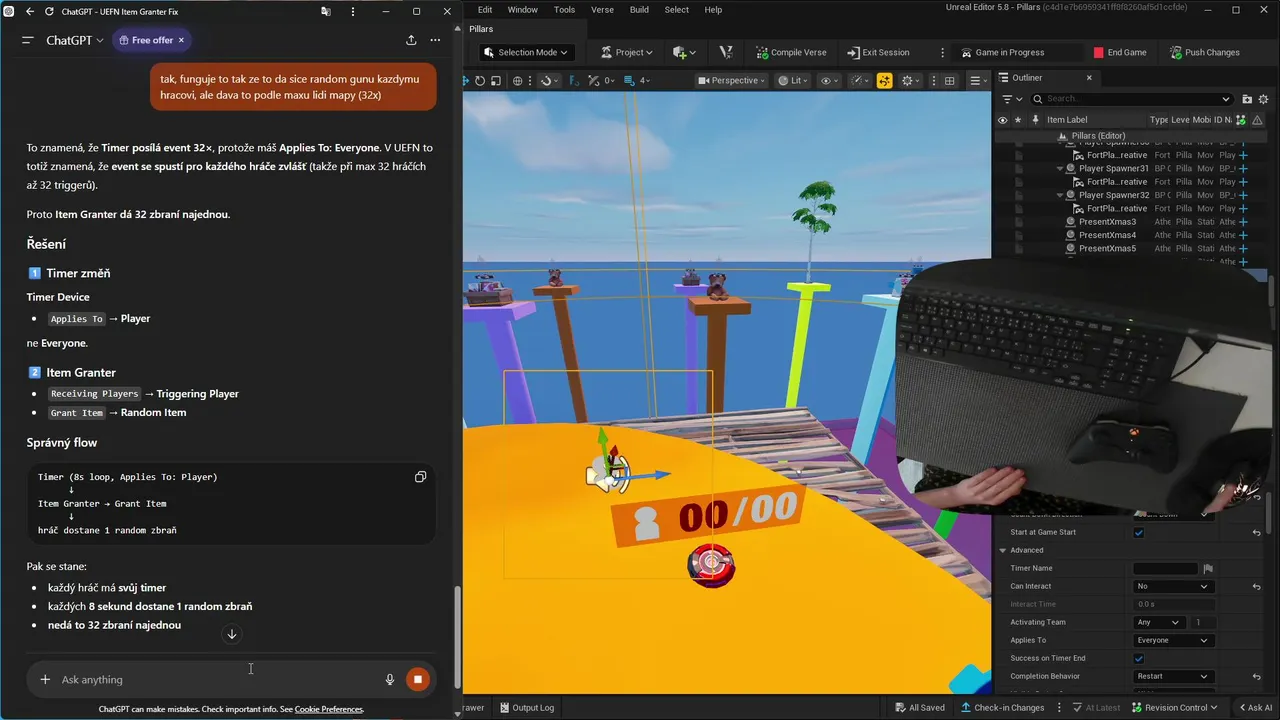
Task: Create new folder in Outliner
Action: point(1247,99)
